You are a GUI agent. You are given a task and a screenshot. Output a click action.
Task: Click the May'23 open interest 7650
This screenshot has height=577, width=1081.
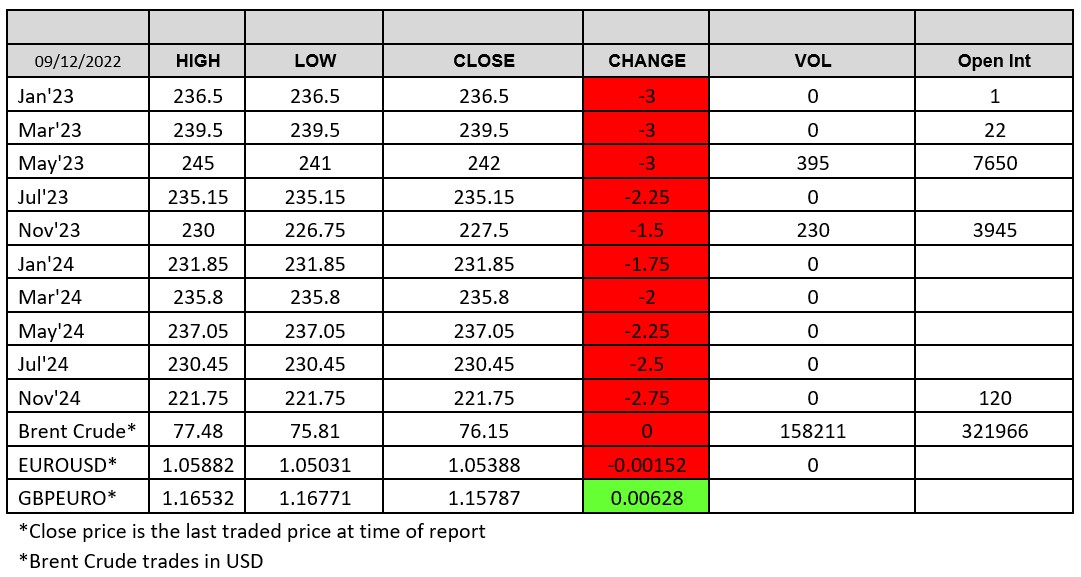[994, 163]
